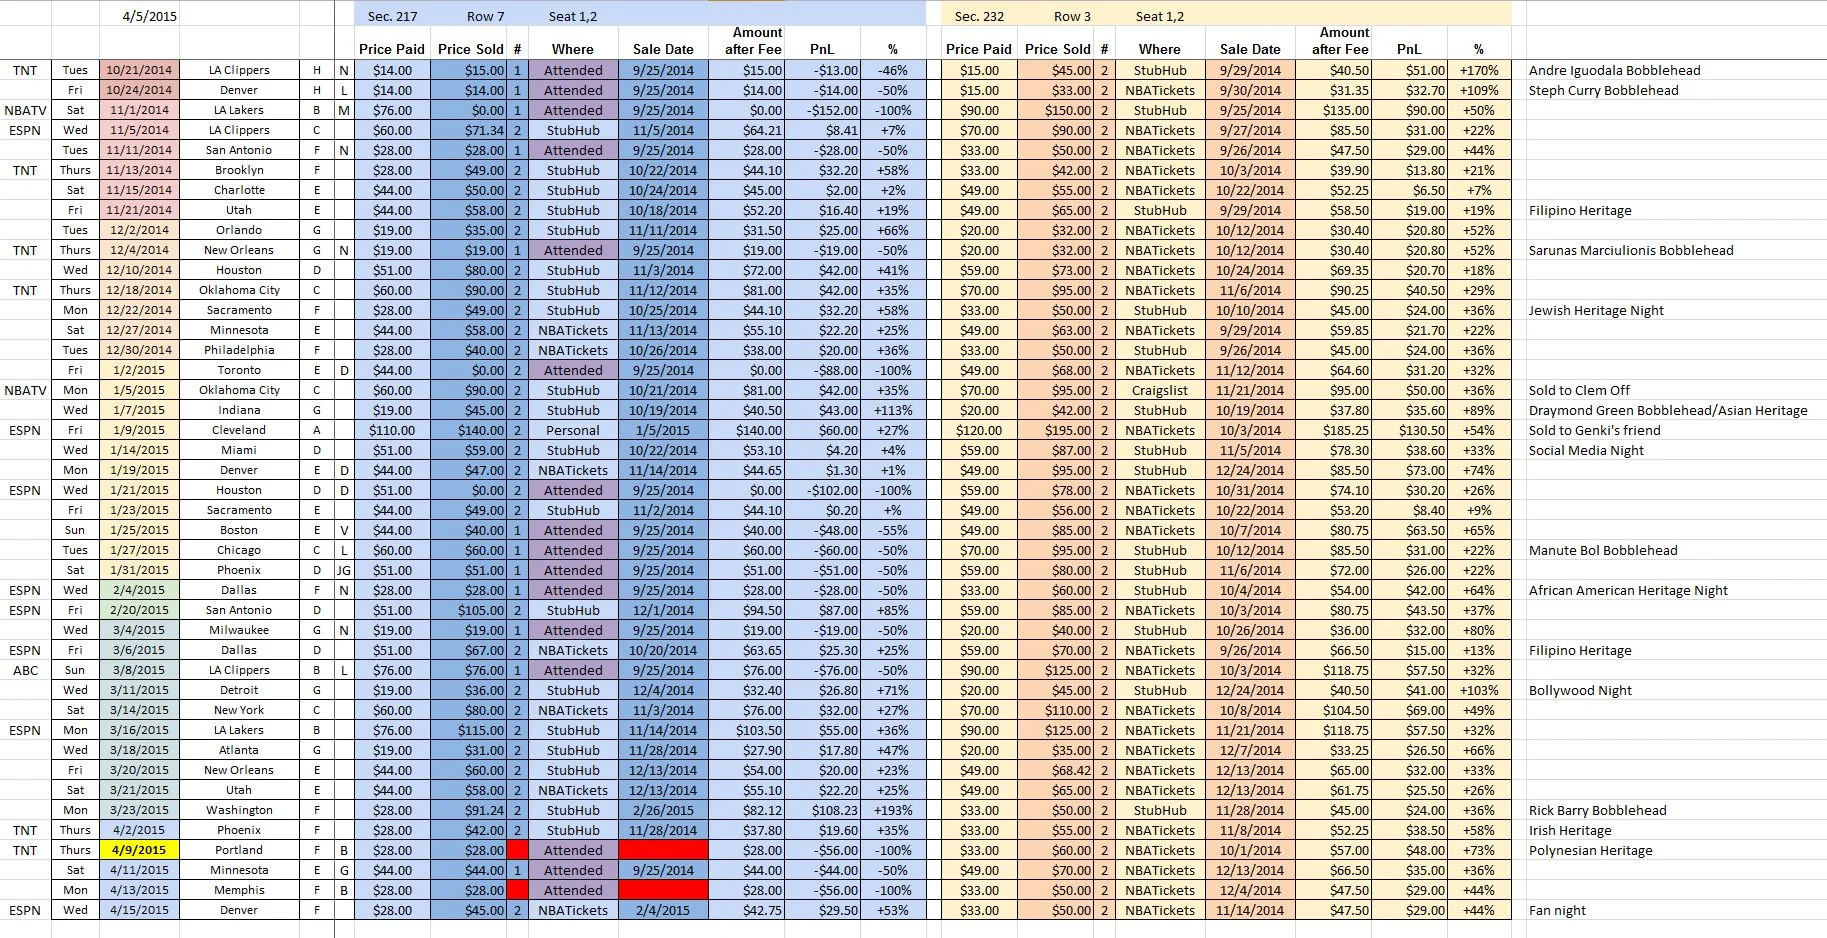Select the $108.23 PnL cell
The width and height of the screenshot is (1827, 938).
823,810
